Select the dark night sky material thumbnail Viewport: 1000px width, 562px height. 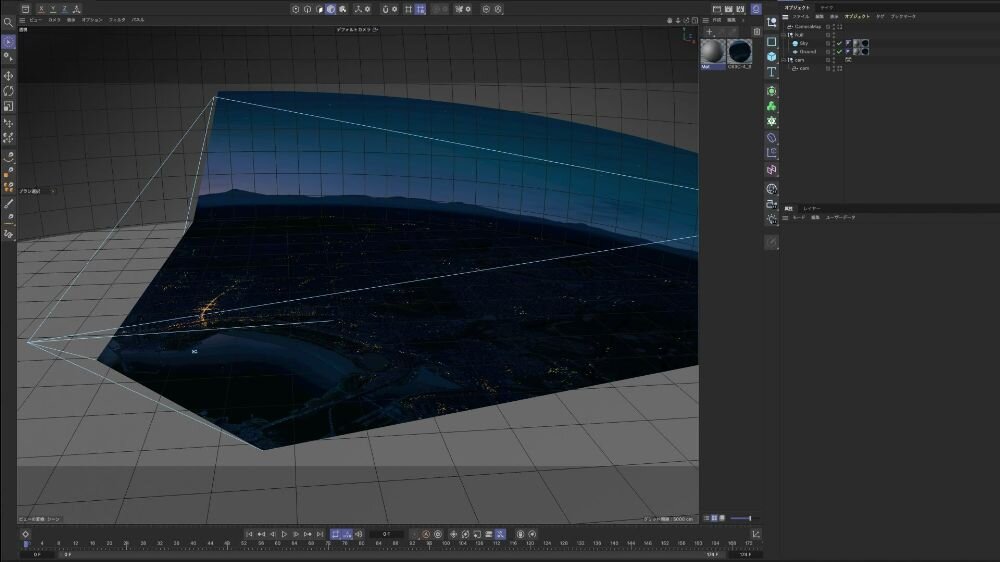point(740,53)
